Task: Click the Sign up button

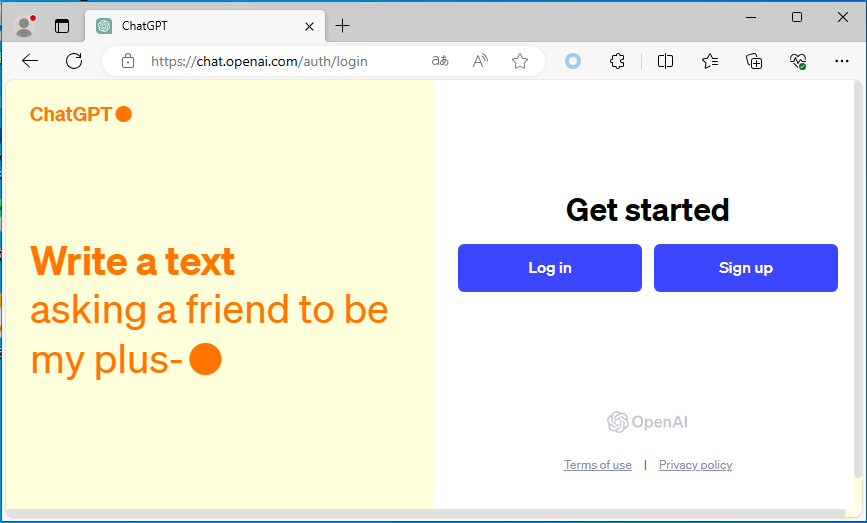Action: (745, 268)
